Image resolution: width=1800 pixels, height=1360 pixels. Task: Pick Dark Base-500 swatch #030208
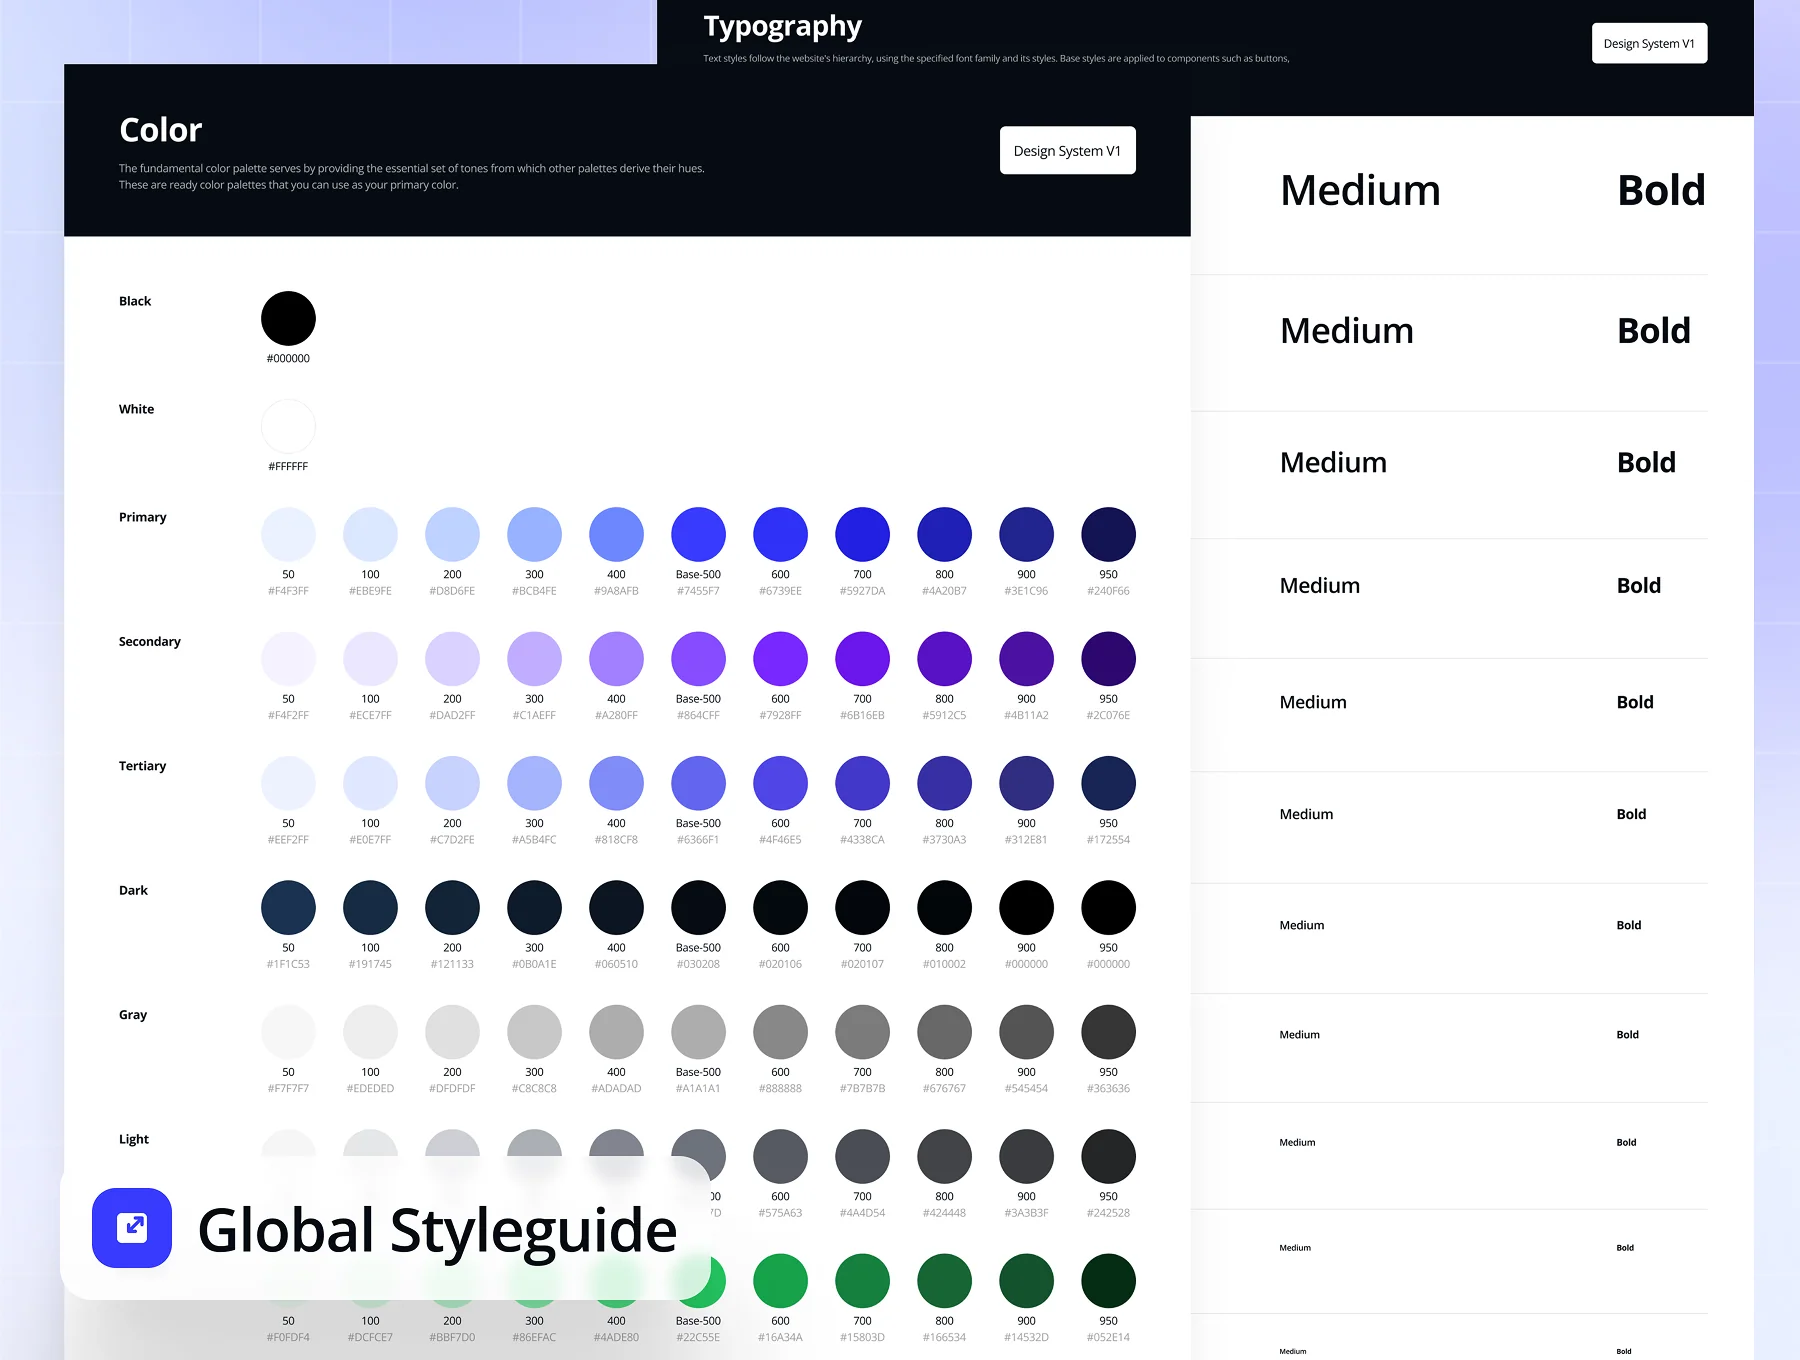698,908
